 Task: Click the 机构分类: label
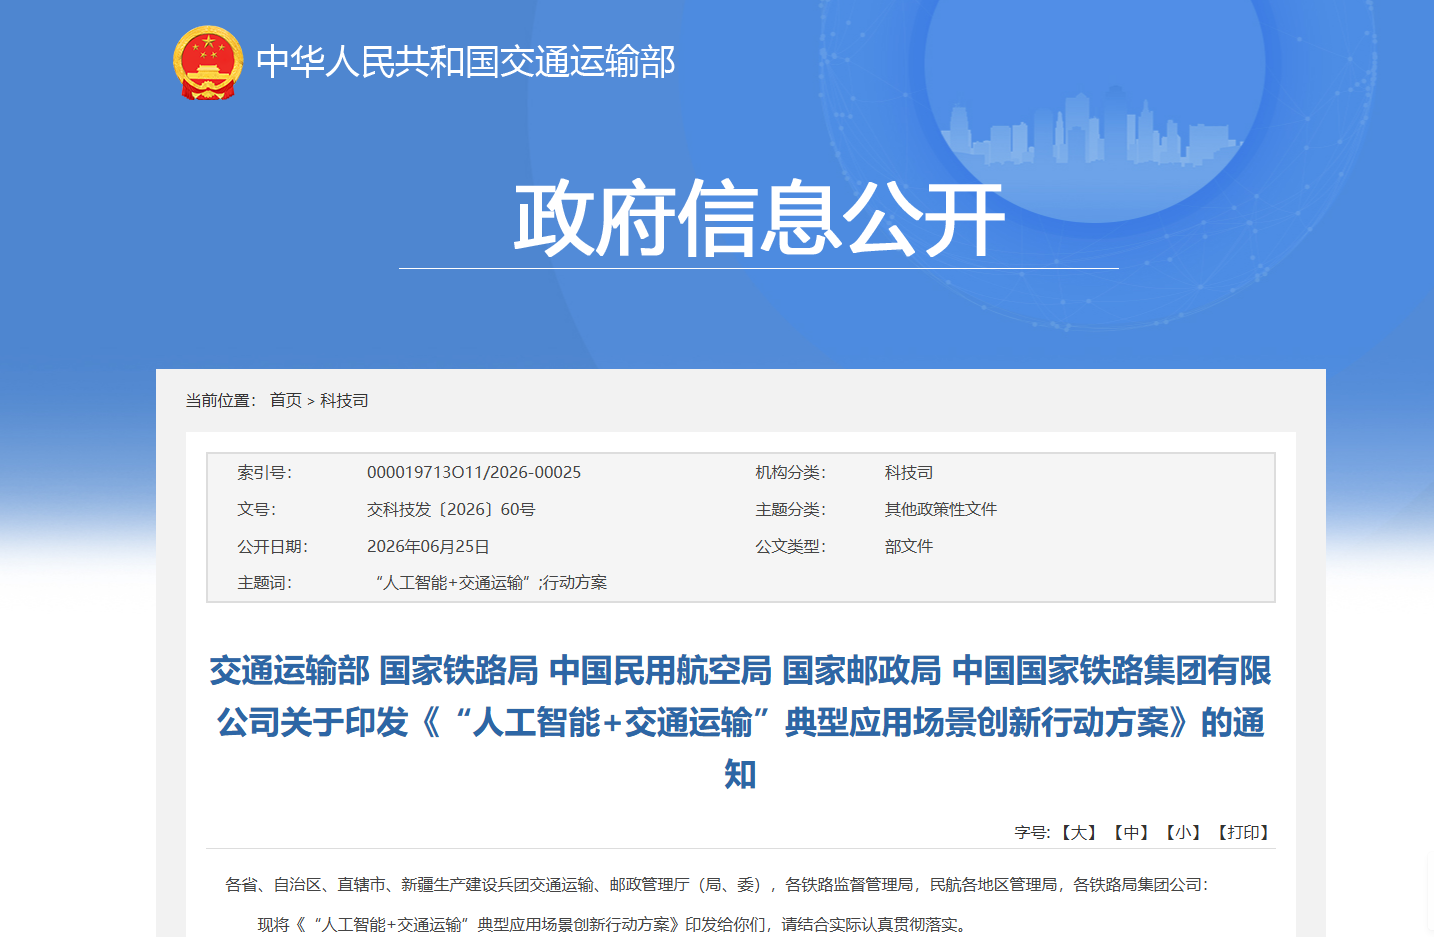coord(790,472)
